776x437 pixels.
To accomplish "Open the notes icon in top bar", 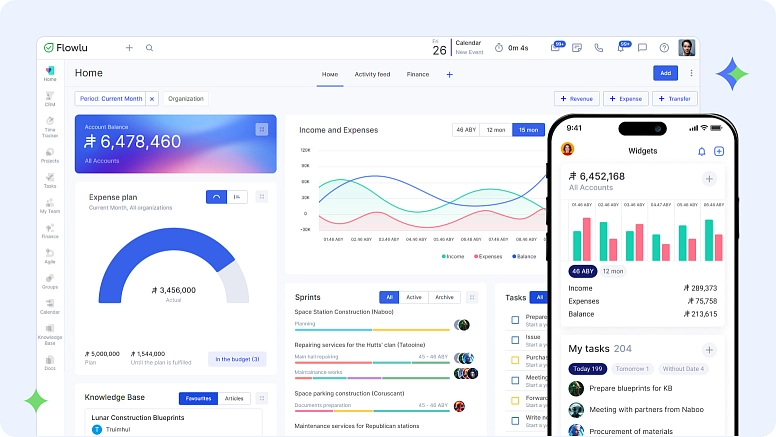I will [x=577, y=48].
